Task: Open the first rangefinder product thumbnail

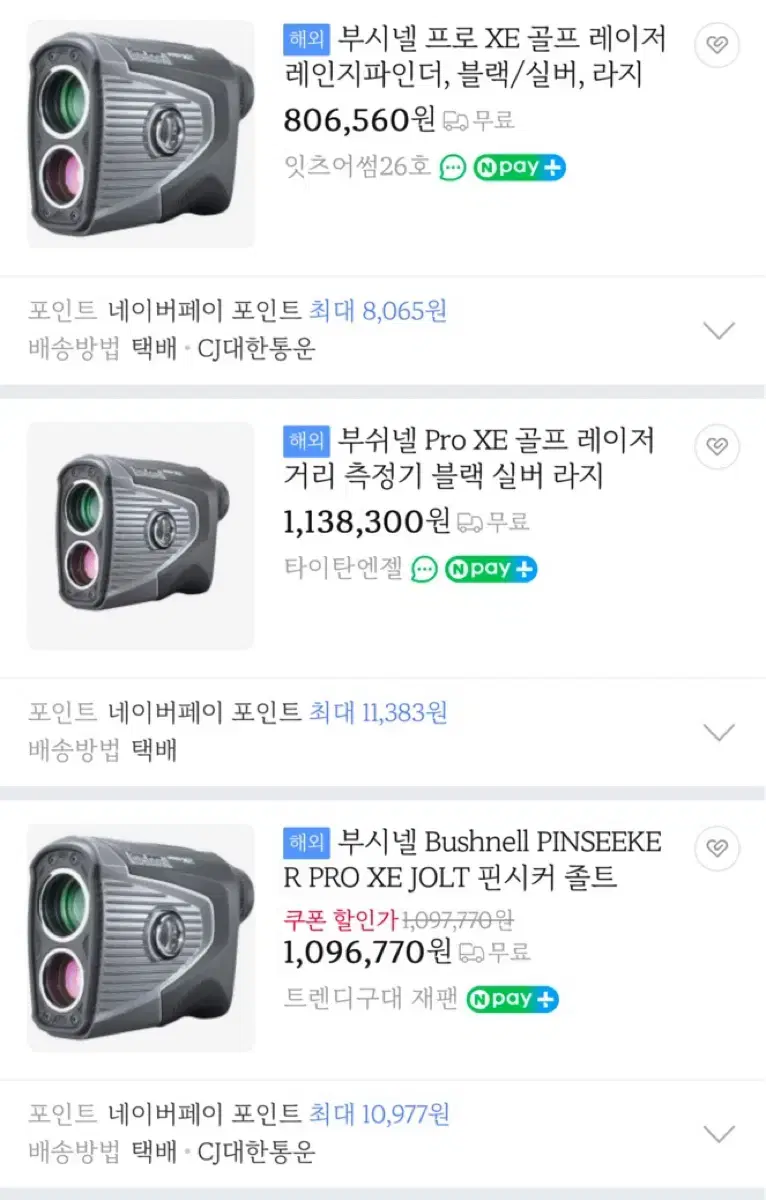Action: click(x=141, y=134)
